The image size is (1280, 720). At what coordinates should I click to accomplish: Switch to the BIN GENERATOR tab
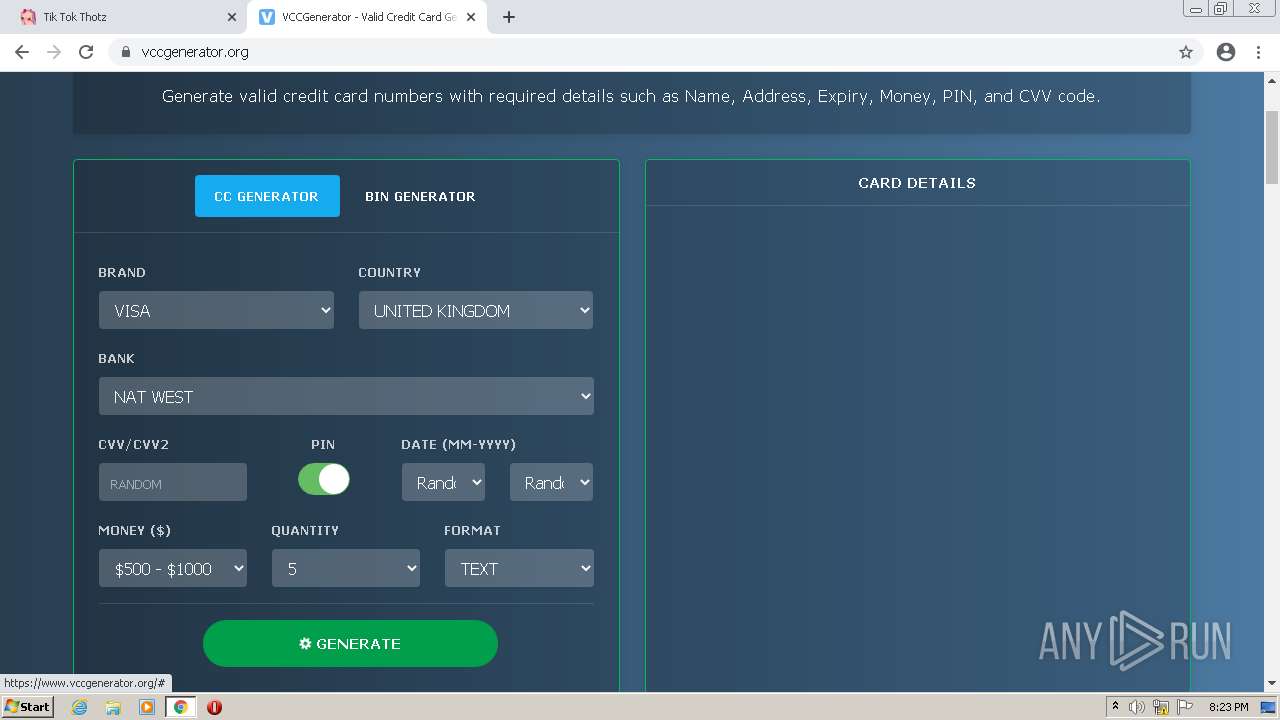420,196
